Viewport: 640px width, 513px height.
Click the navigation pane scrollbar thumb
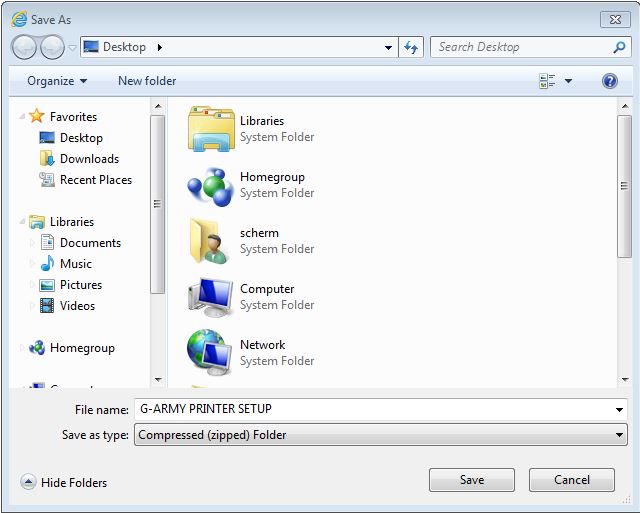tap(158, 204)
